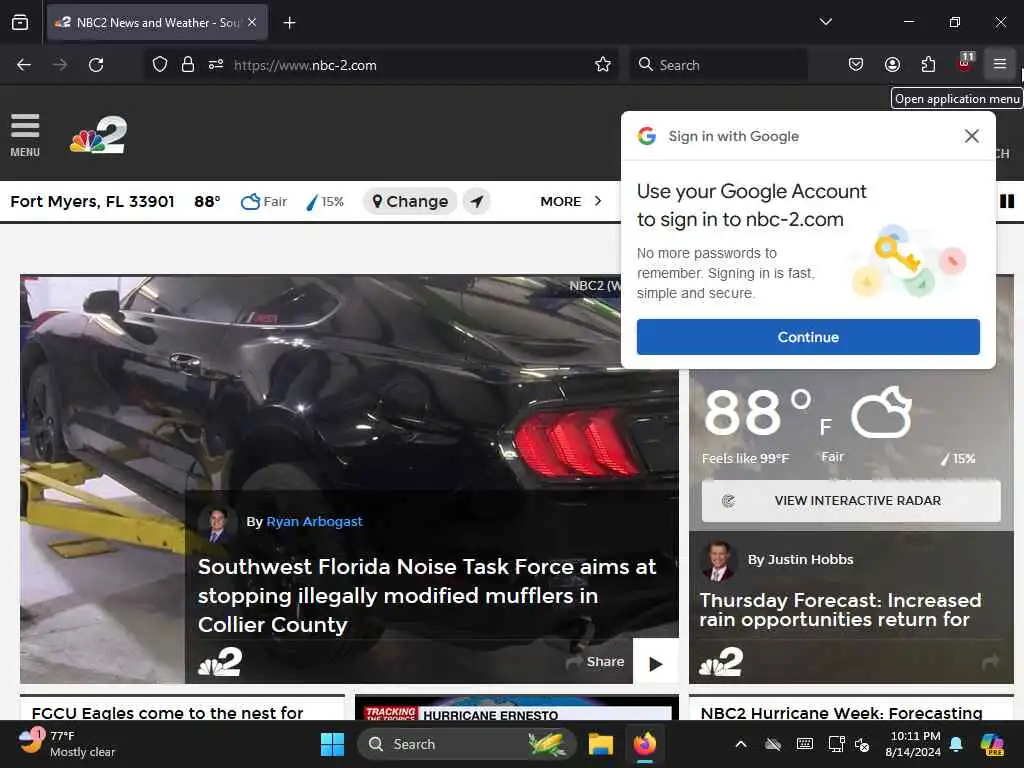The image size is (1024, 768).
Task: Open the Ryan Arbogast author link
Action: 314,521
